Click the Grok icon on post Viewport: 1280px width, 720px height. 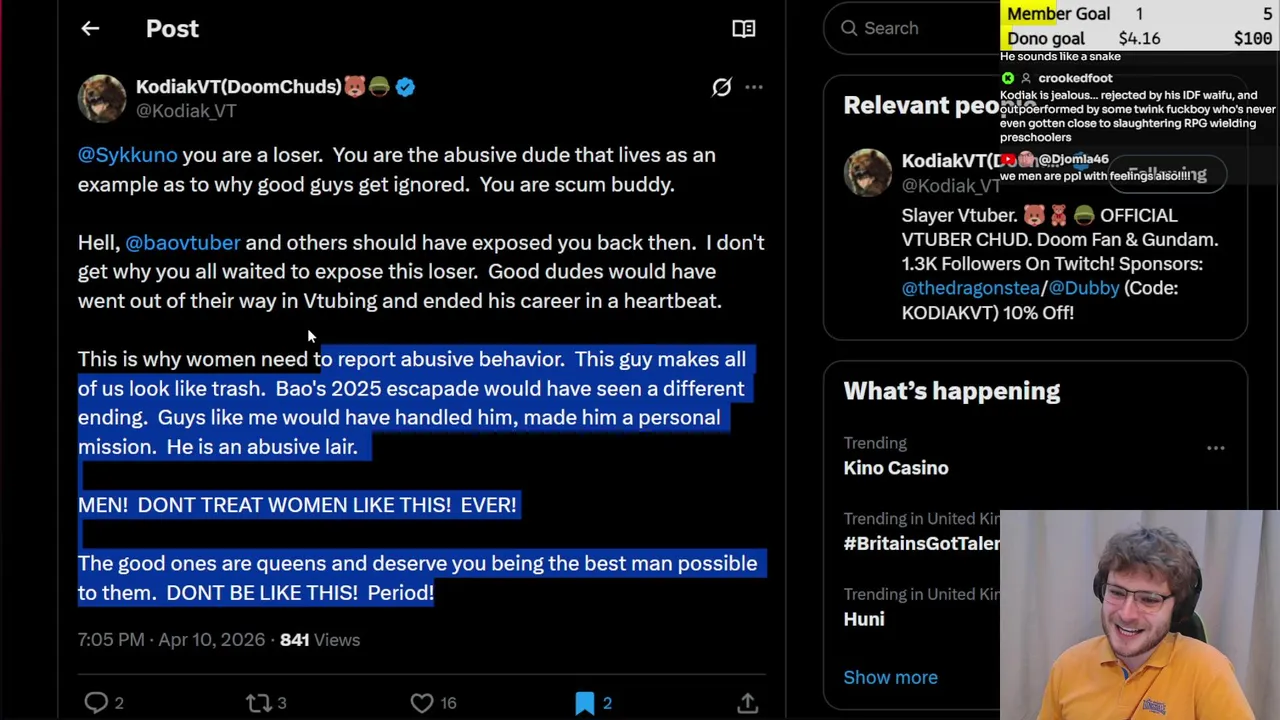click(721, 88)
